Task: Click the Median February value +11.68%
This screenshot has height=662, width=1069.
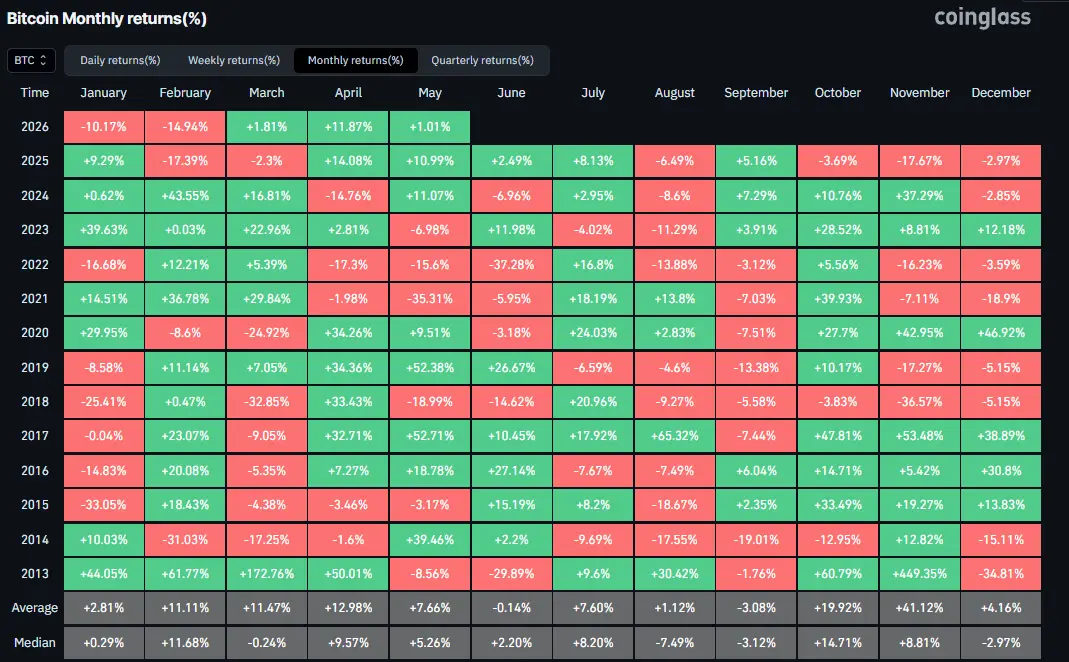Action: tap(185, 642)
